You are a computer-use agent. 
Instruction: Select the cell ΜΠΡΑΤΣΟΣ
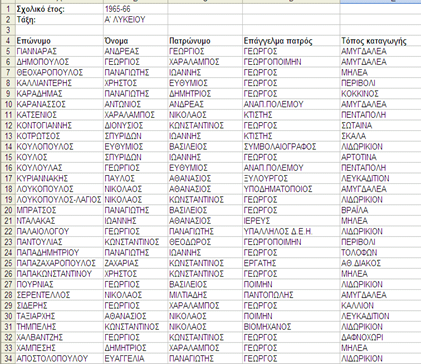click(59, 210)
